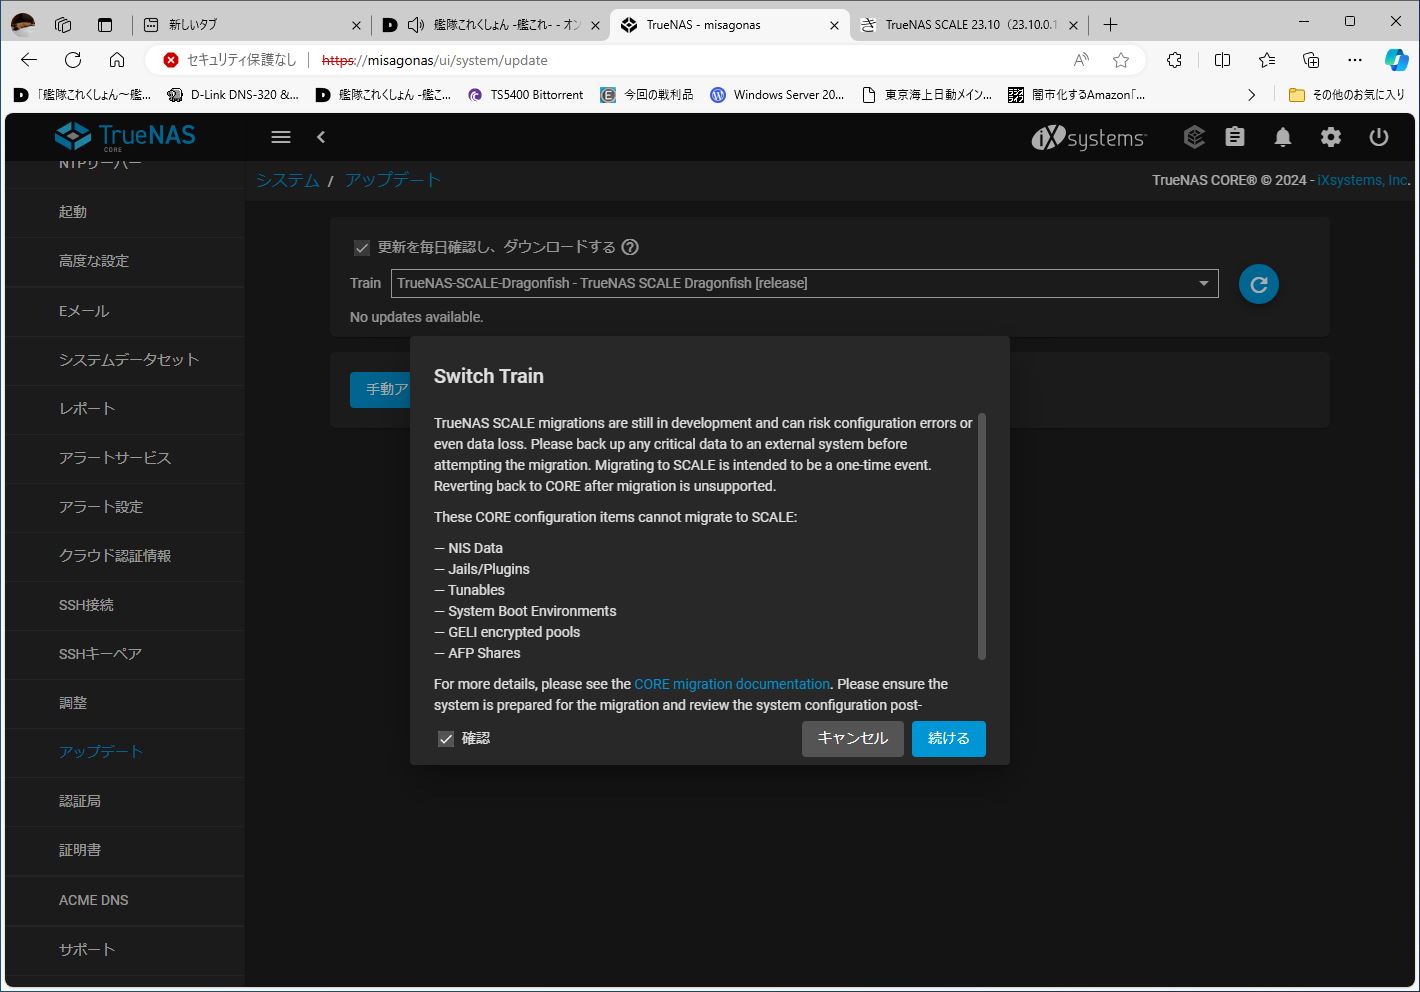The height and width of the screenshot is (992, 1420).
Task: Toggle the TrueNAS sidebar hamburger menu
Action: click(x=281, y=137)
